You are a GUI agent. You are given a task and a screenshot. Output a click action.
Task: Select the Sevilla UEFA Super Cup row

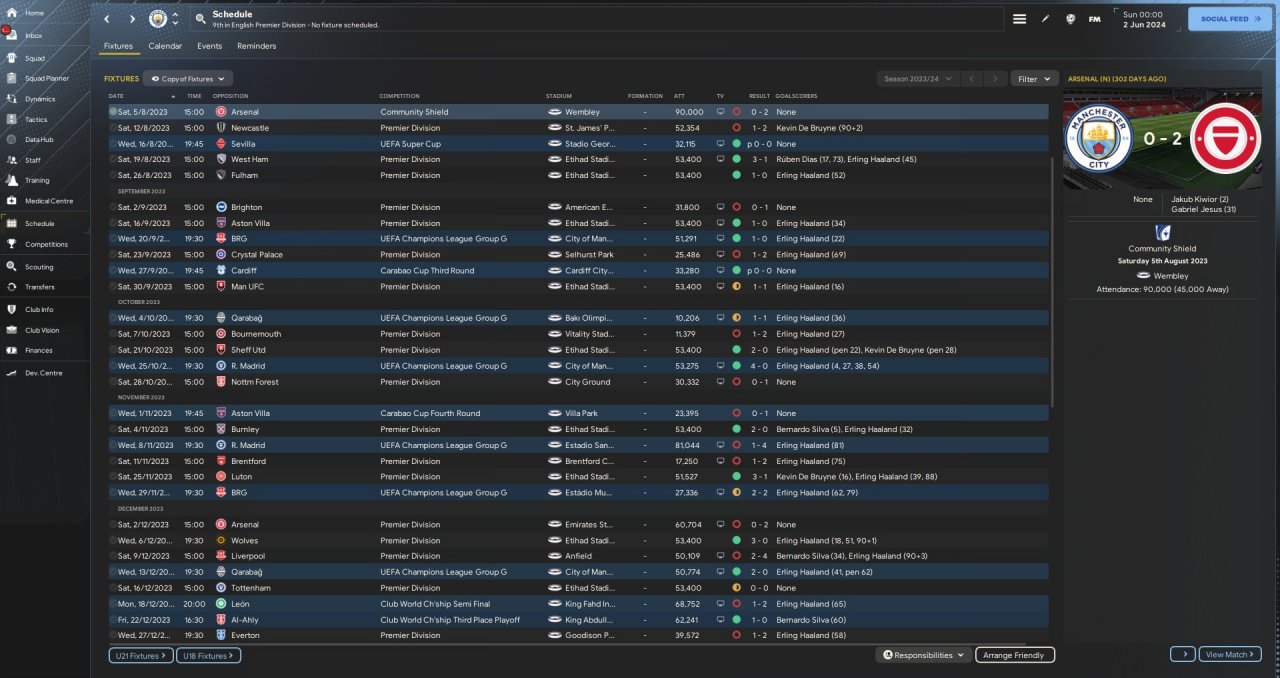tap(578, 144)
